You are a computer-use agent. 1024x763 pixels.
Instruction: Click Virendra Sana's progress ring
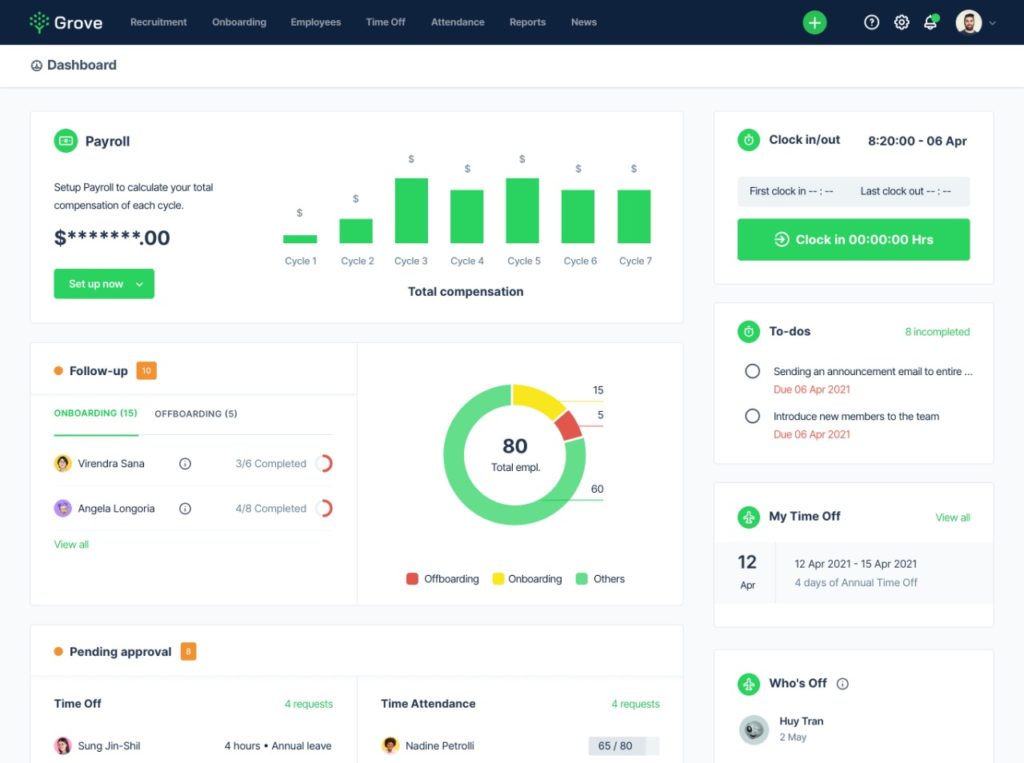324,464
